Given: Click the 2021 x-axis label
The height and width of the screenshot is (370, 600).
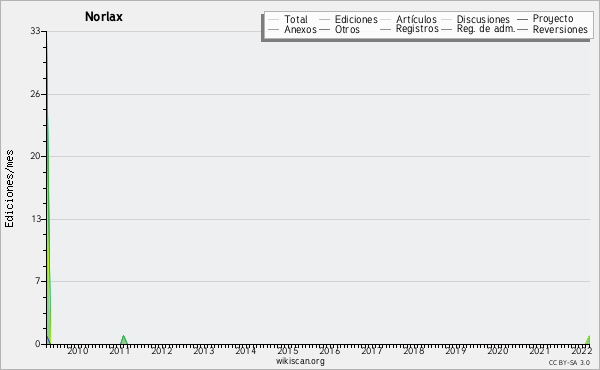Looking at the screenshot, I should 540,350.
